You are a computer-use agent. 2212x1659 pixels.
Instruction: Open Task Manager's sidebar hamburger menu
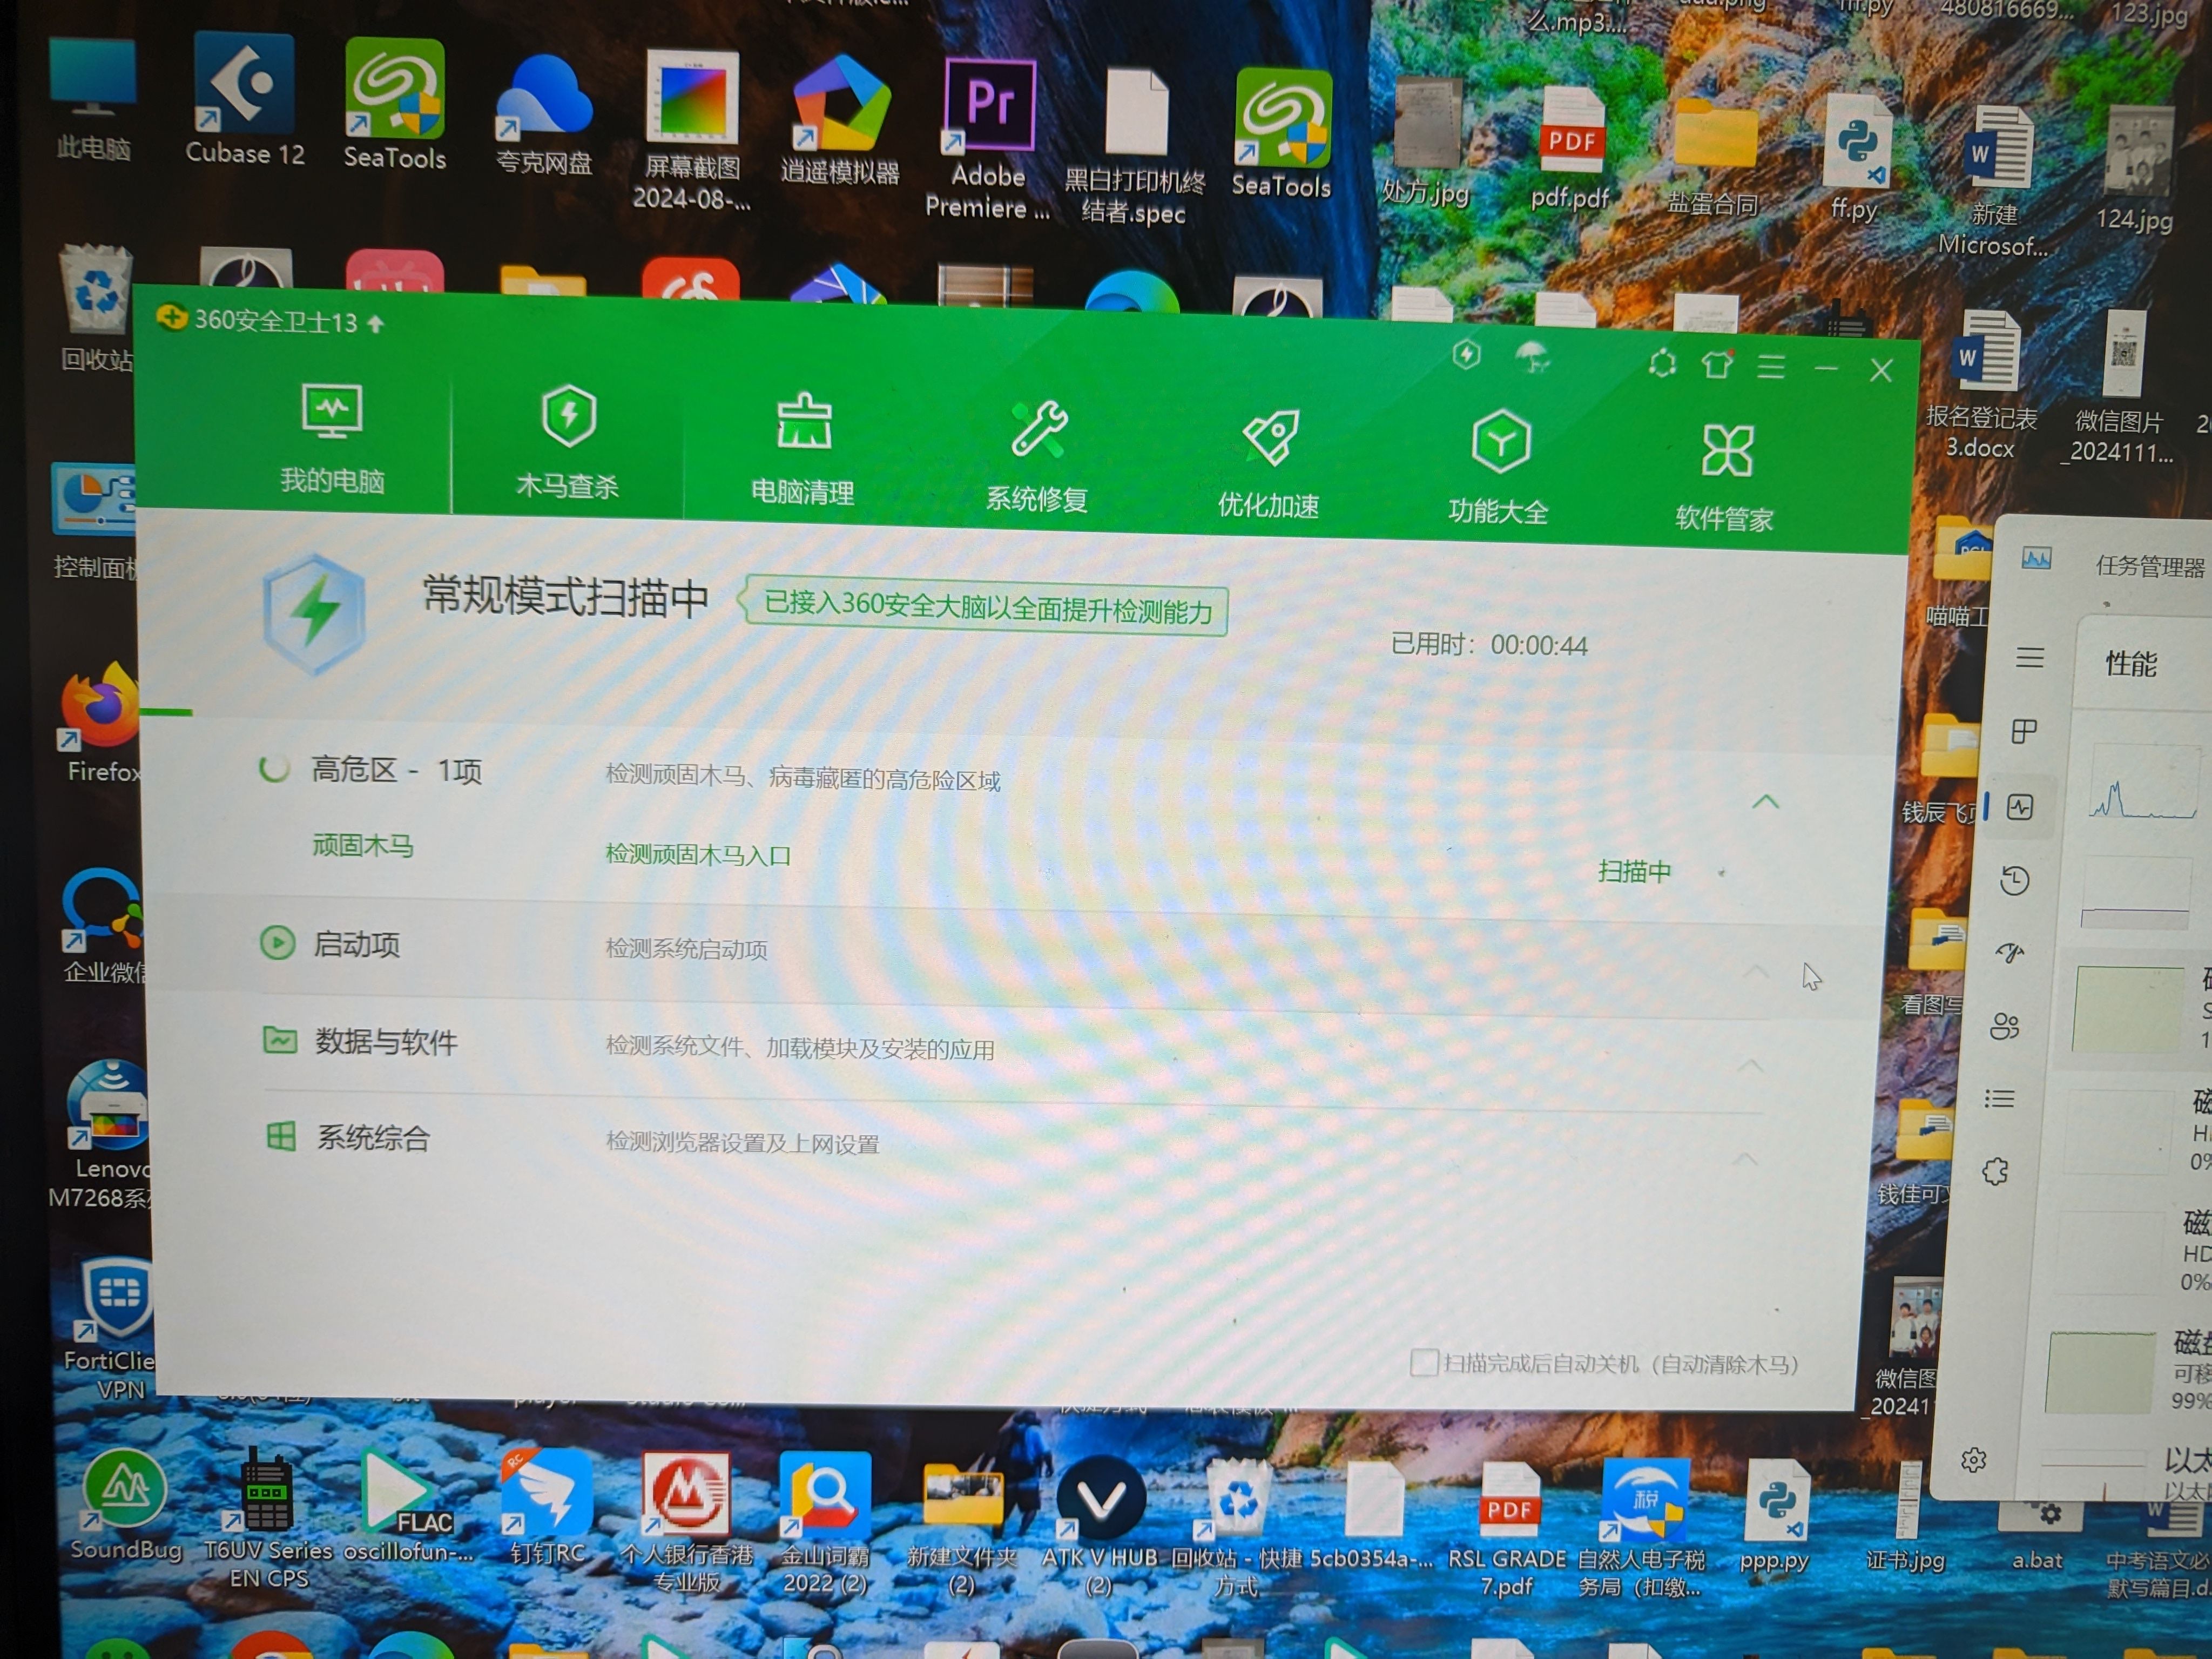point(2029,657)
